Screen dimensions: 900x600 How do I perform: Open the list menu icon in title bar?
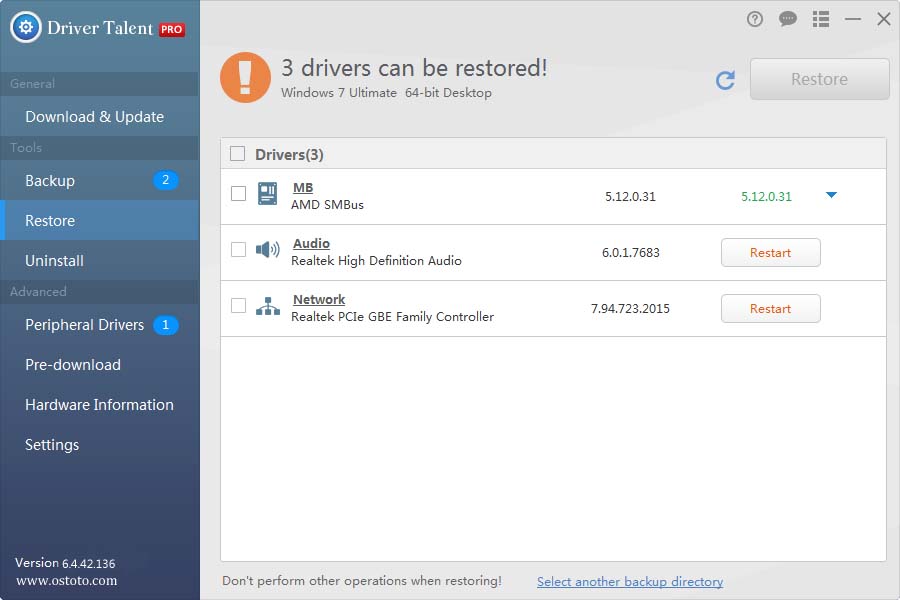click(821, 20)
